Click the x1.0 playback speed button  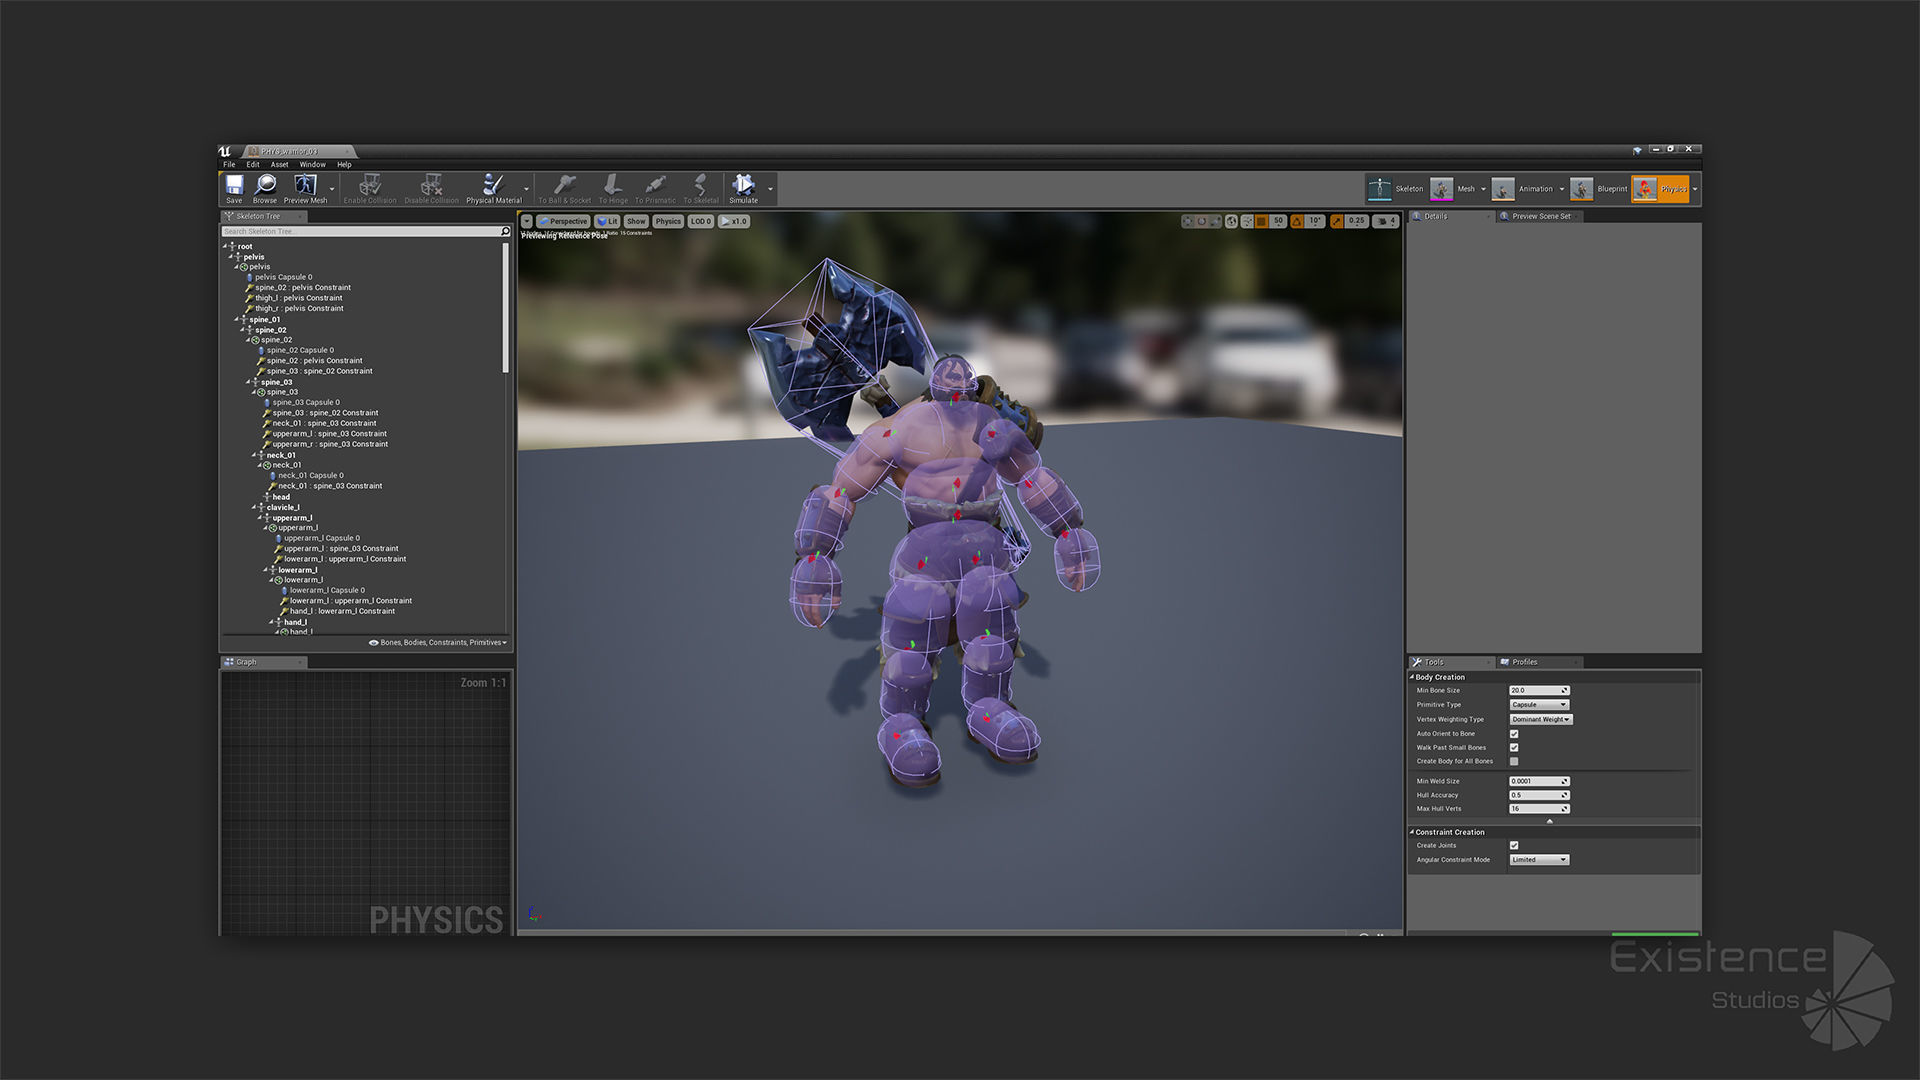point(734,222)
